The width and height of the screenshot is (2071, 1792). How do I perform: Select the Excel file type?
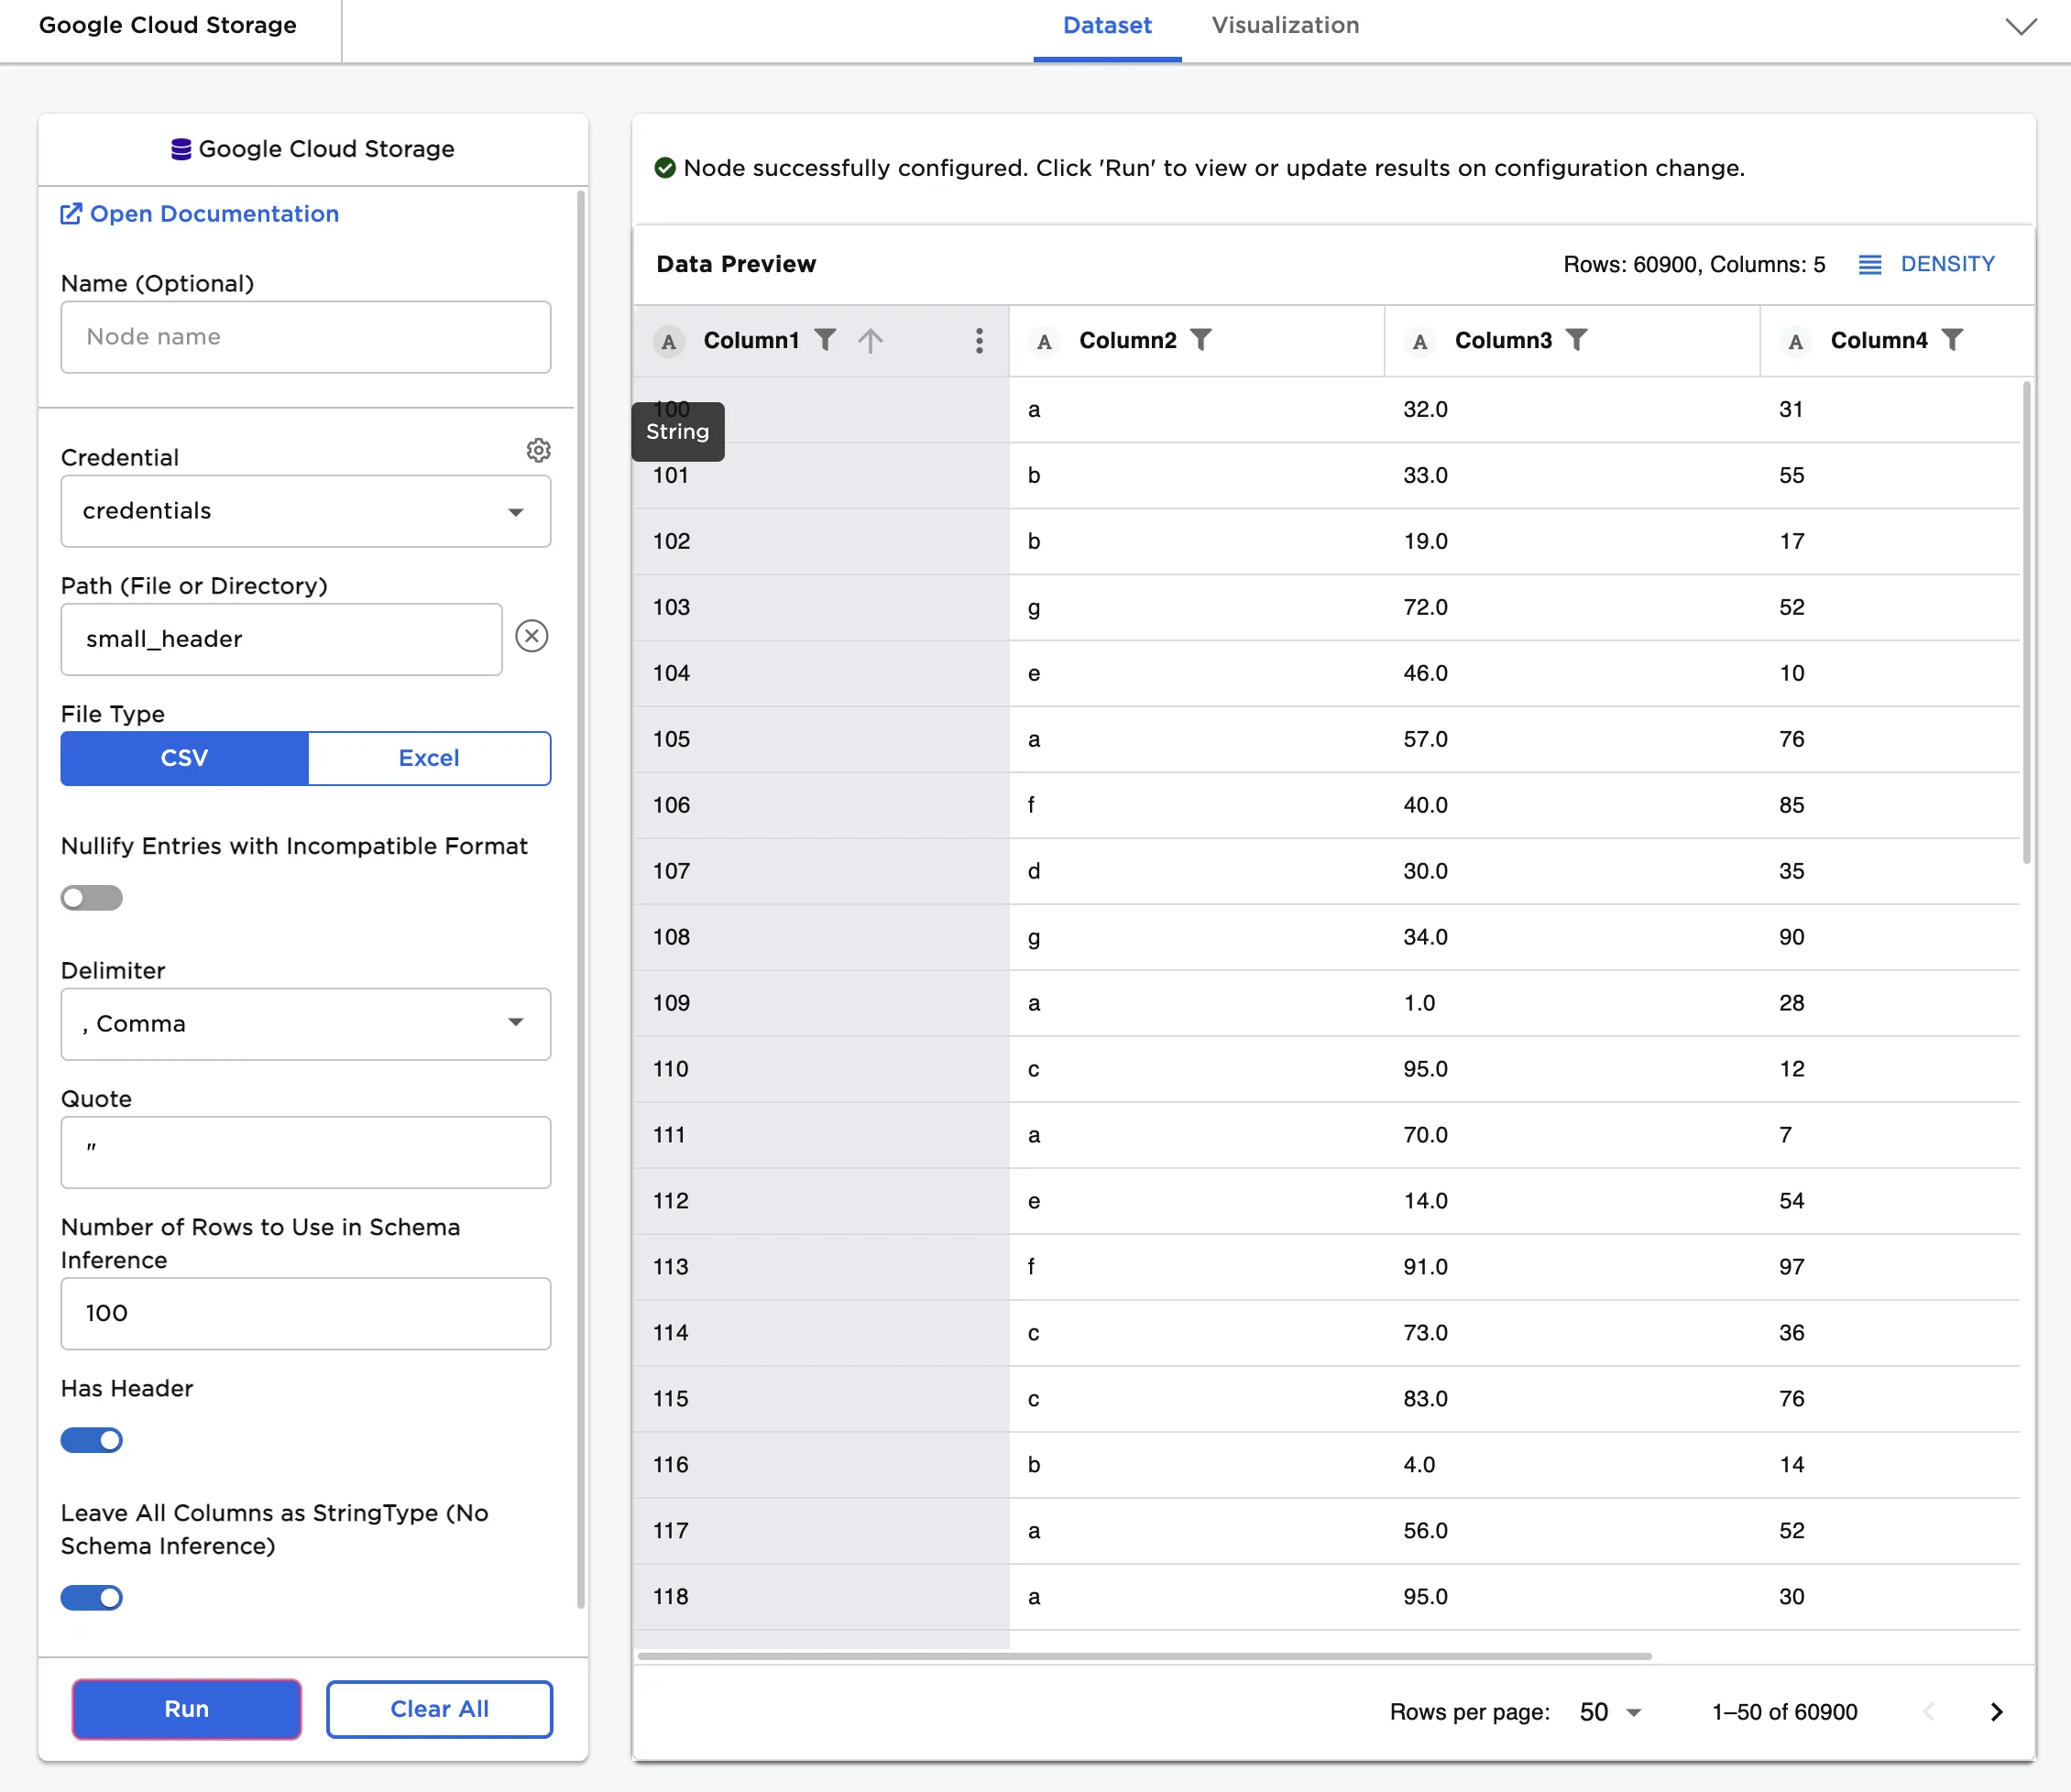tap(428, 758)
